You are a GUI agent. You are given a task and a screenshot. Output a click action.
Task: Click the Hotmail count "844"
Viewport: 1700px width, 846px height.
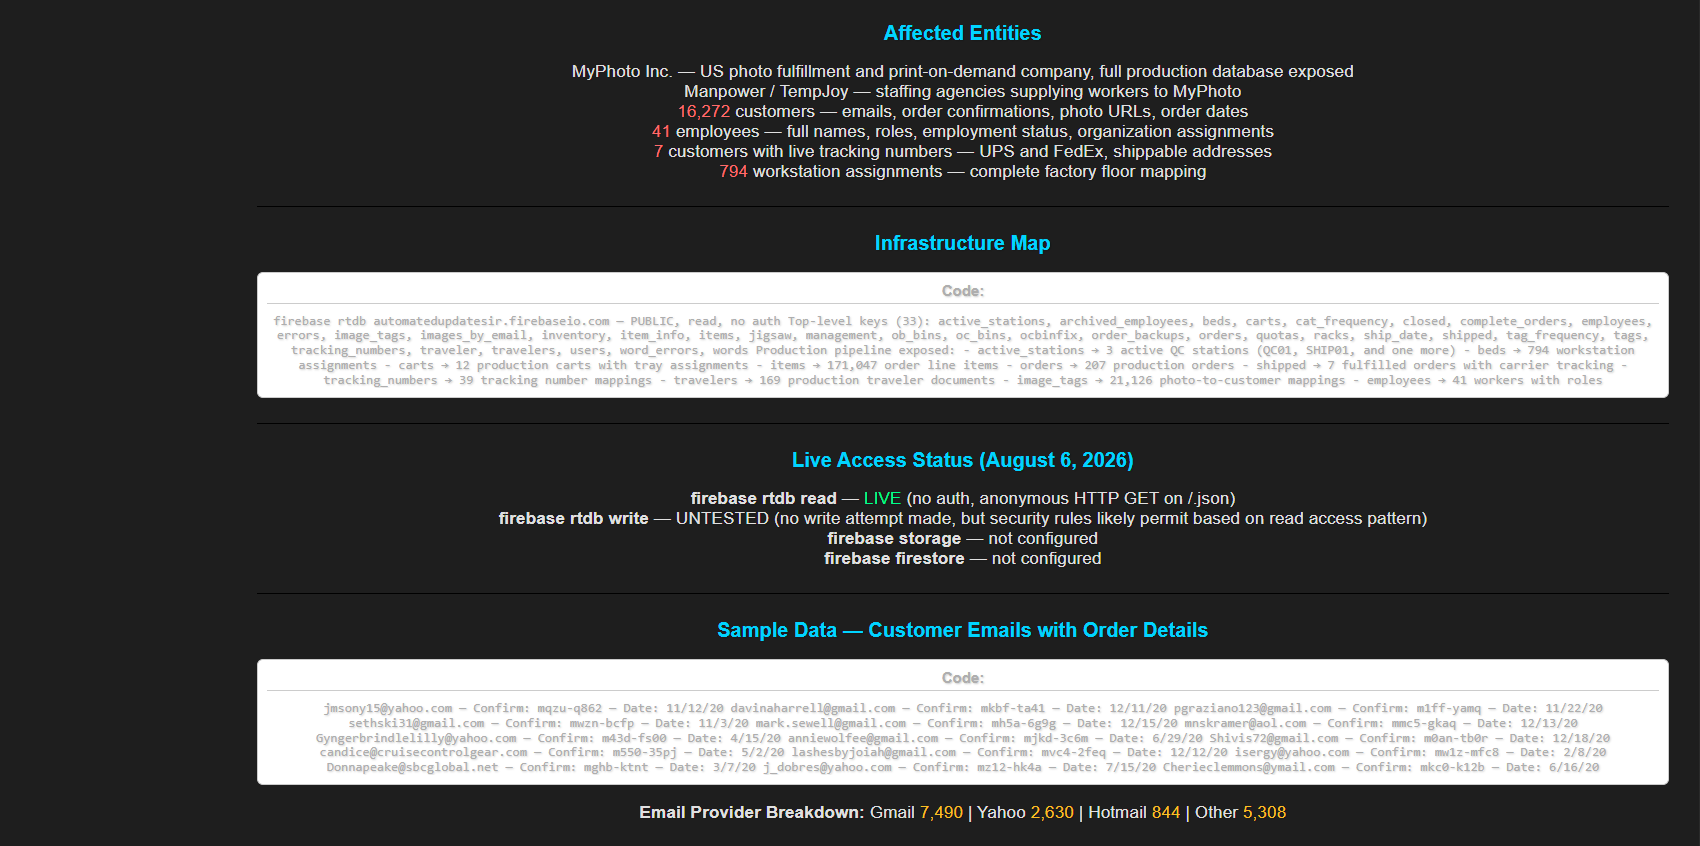tap(1166, 812)
